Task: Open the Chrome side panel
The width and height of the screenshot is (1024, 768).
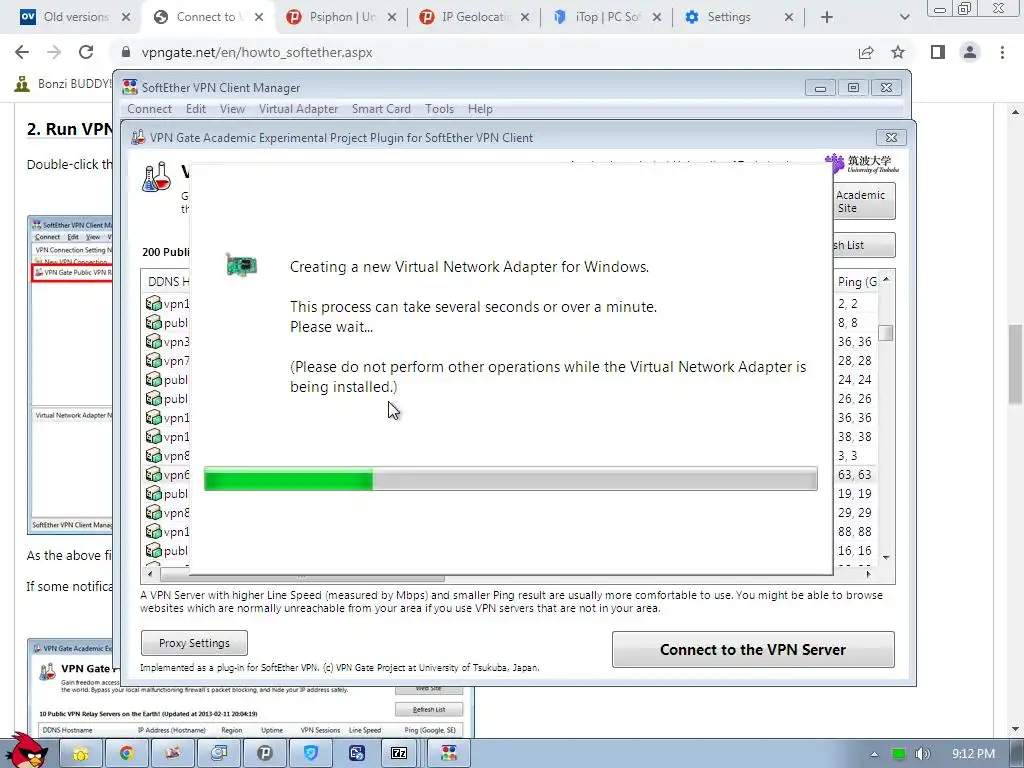Action: 938,52
